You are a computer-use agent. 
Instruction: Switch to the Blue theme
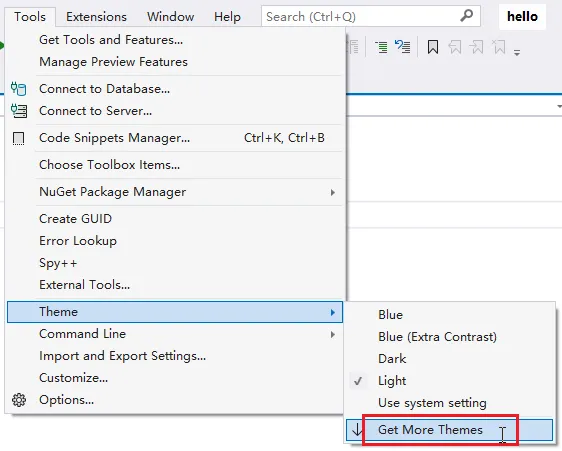tap(449, 315)
